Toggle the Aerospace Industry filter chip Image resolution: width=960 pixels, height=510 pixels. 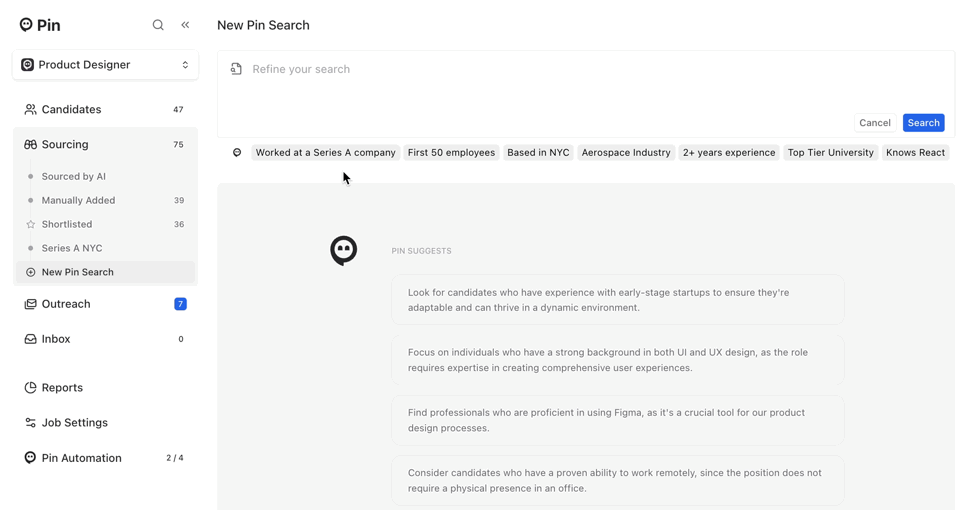(626, 153)
